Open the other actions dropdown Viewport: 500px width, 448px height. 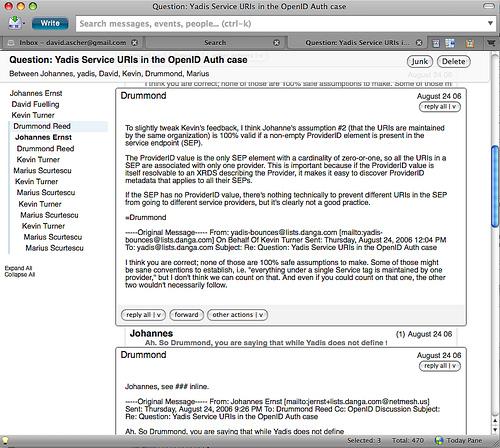click(237, 315)
